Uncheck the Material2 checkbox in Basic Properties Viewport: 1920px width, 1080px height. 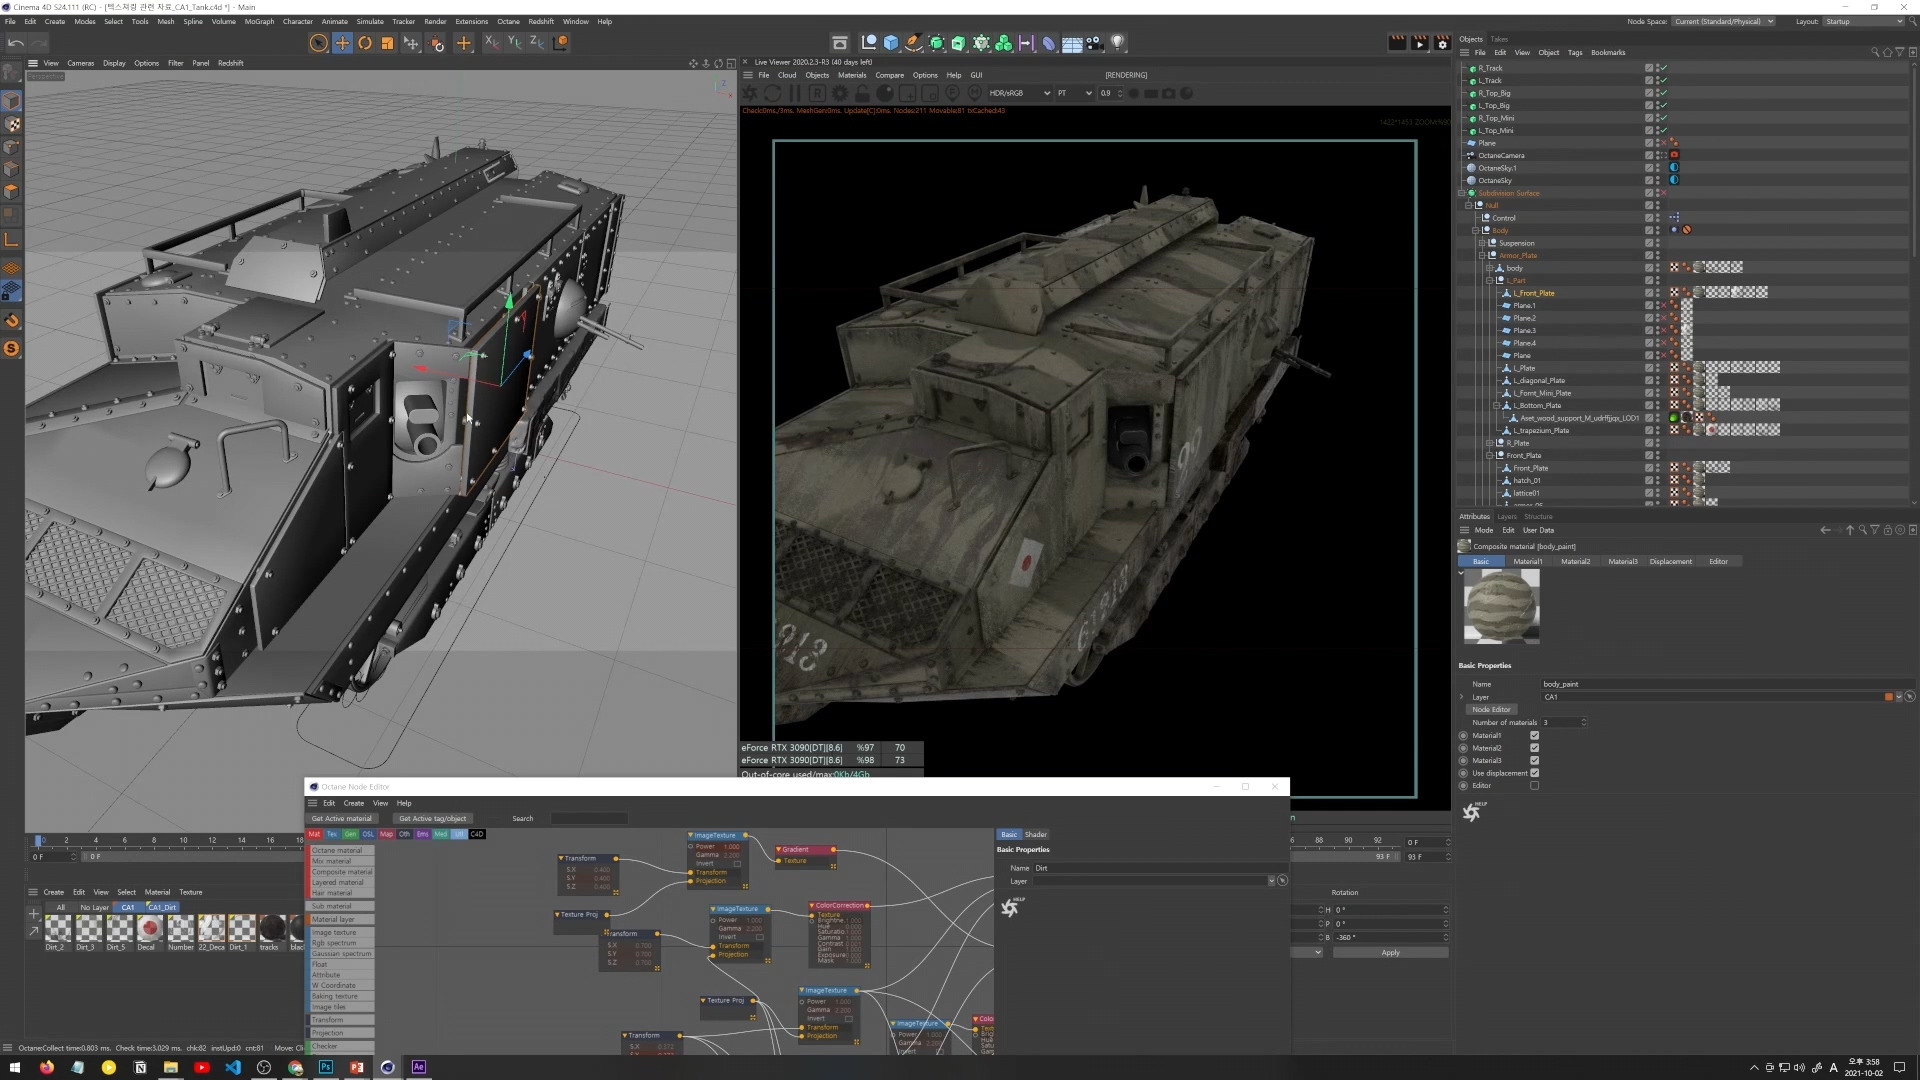(x=1534, y=748)
